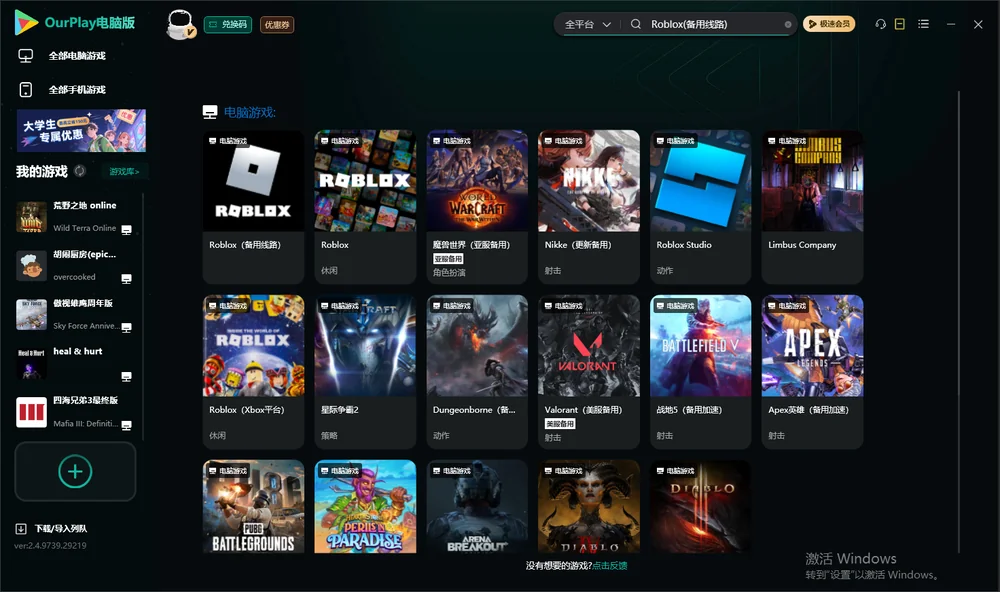The image size is (1000, 592).
Task: Open the main menu list icon
Action: pos(923,24)
